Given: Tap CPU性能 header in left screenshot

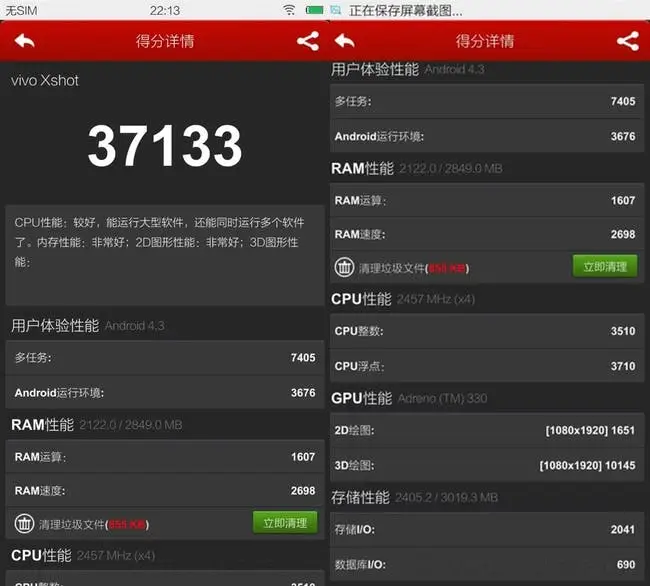Looking at the screenshot, I should 83,555.
